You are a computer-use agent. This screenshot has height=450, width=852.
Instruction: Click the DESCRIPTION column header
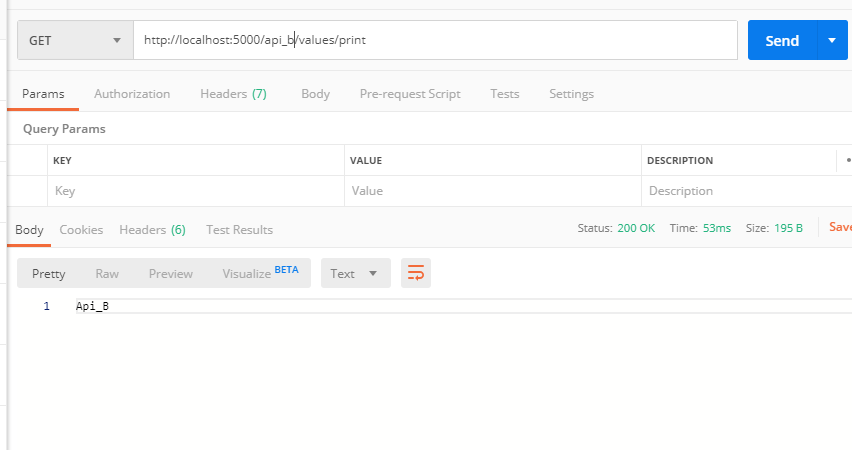[680, 160]
